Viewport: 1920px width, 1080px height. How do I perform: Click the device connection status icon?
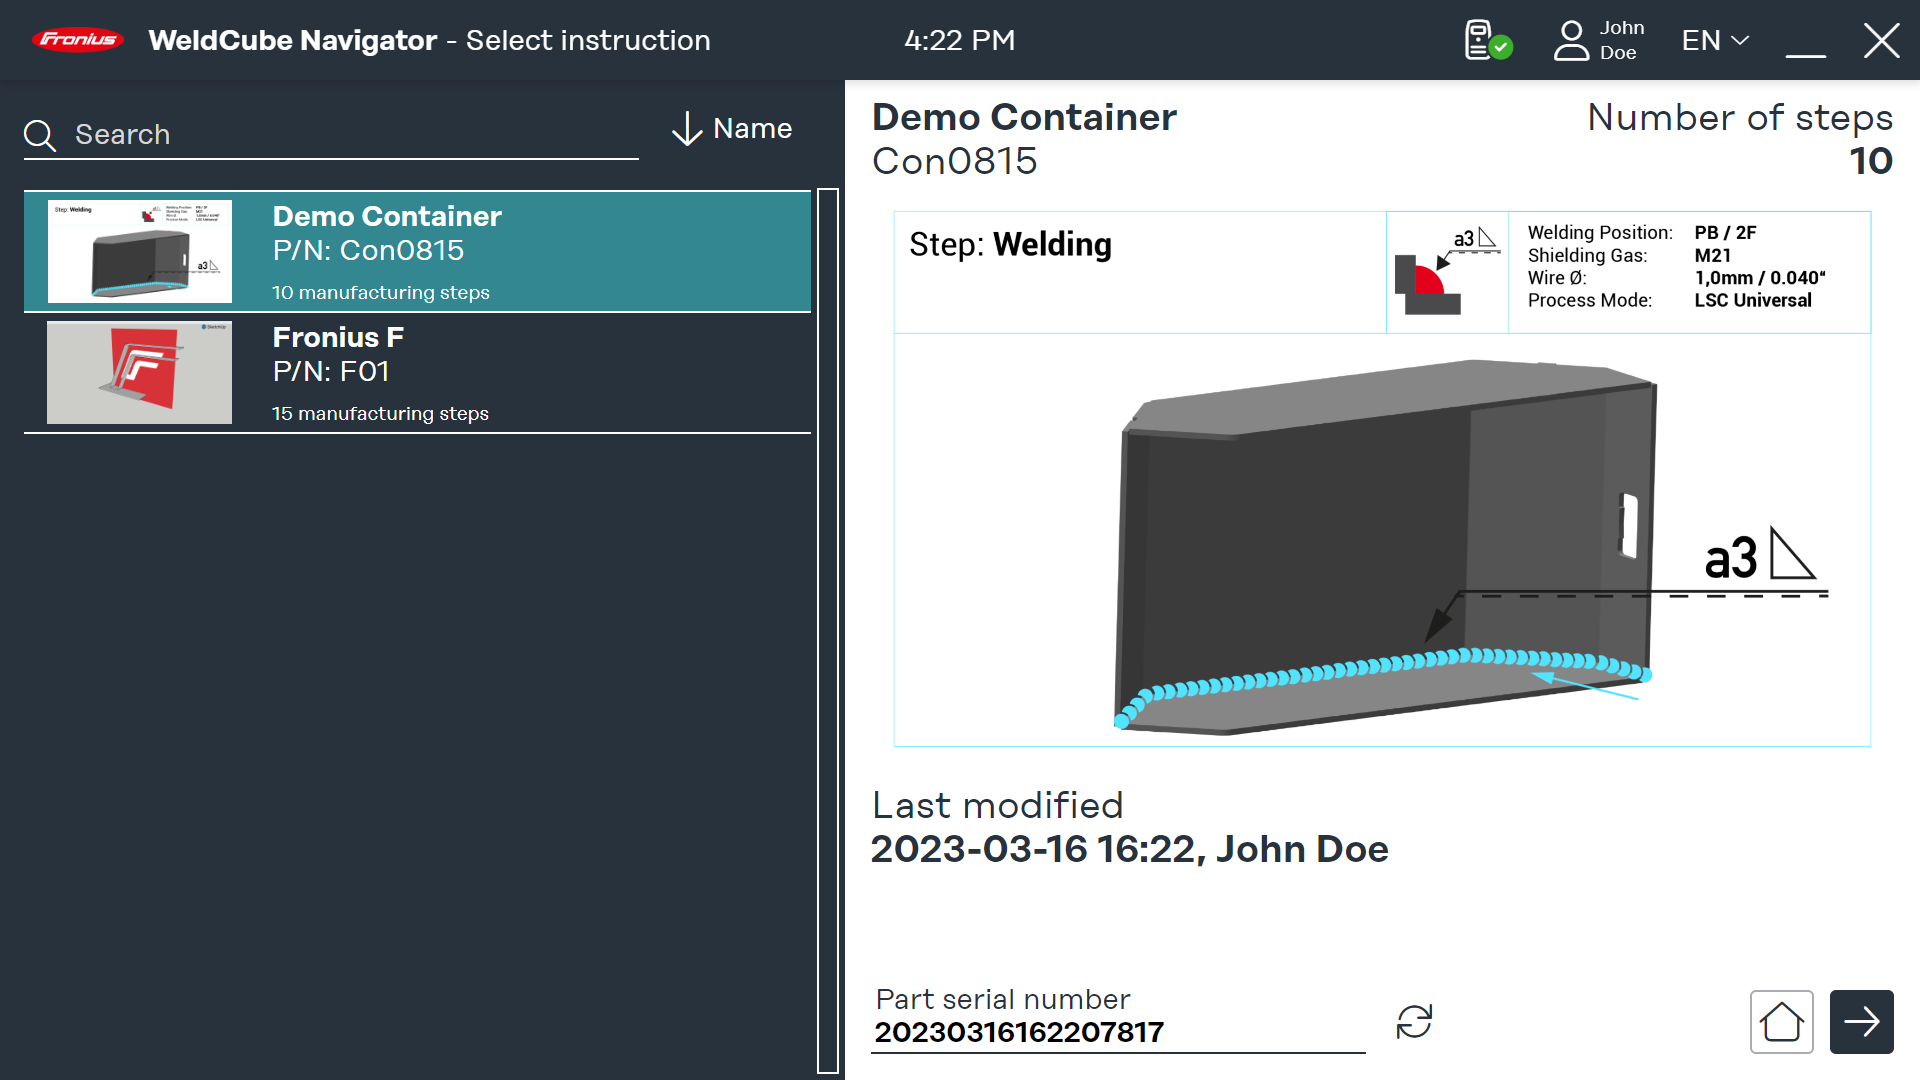tap(1487, 40)
